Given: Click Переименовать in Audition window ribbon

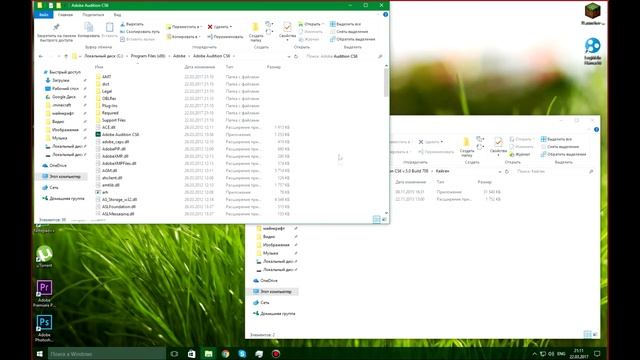Looking at the screenshot, I should point(225,37).
